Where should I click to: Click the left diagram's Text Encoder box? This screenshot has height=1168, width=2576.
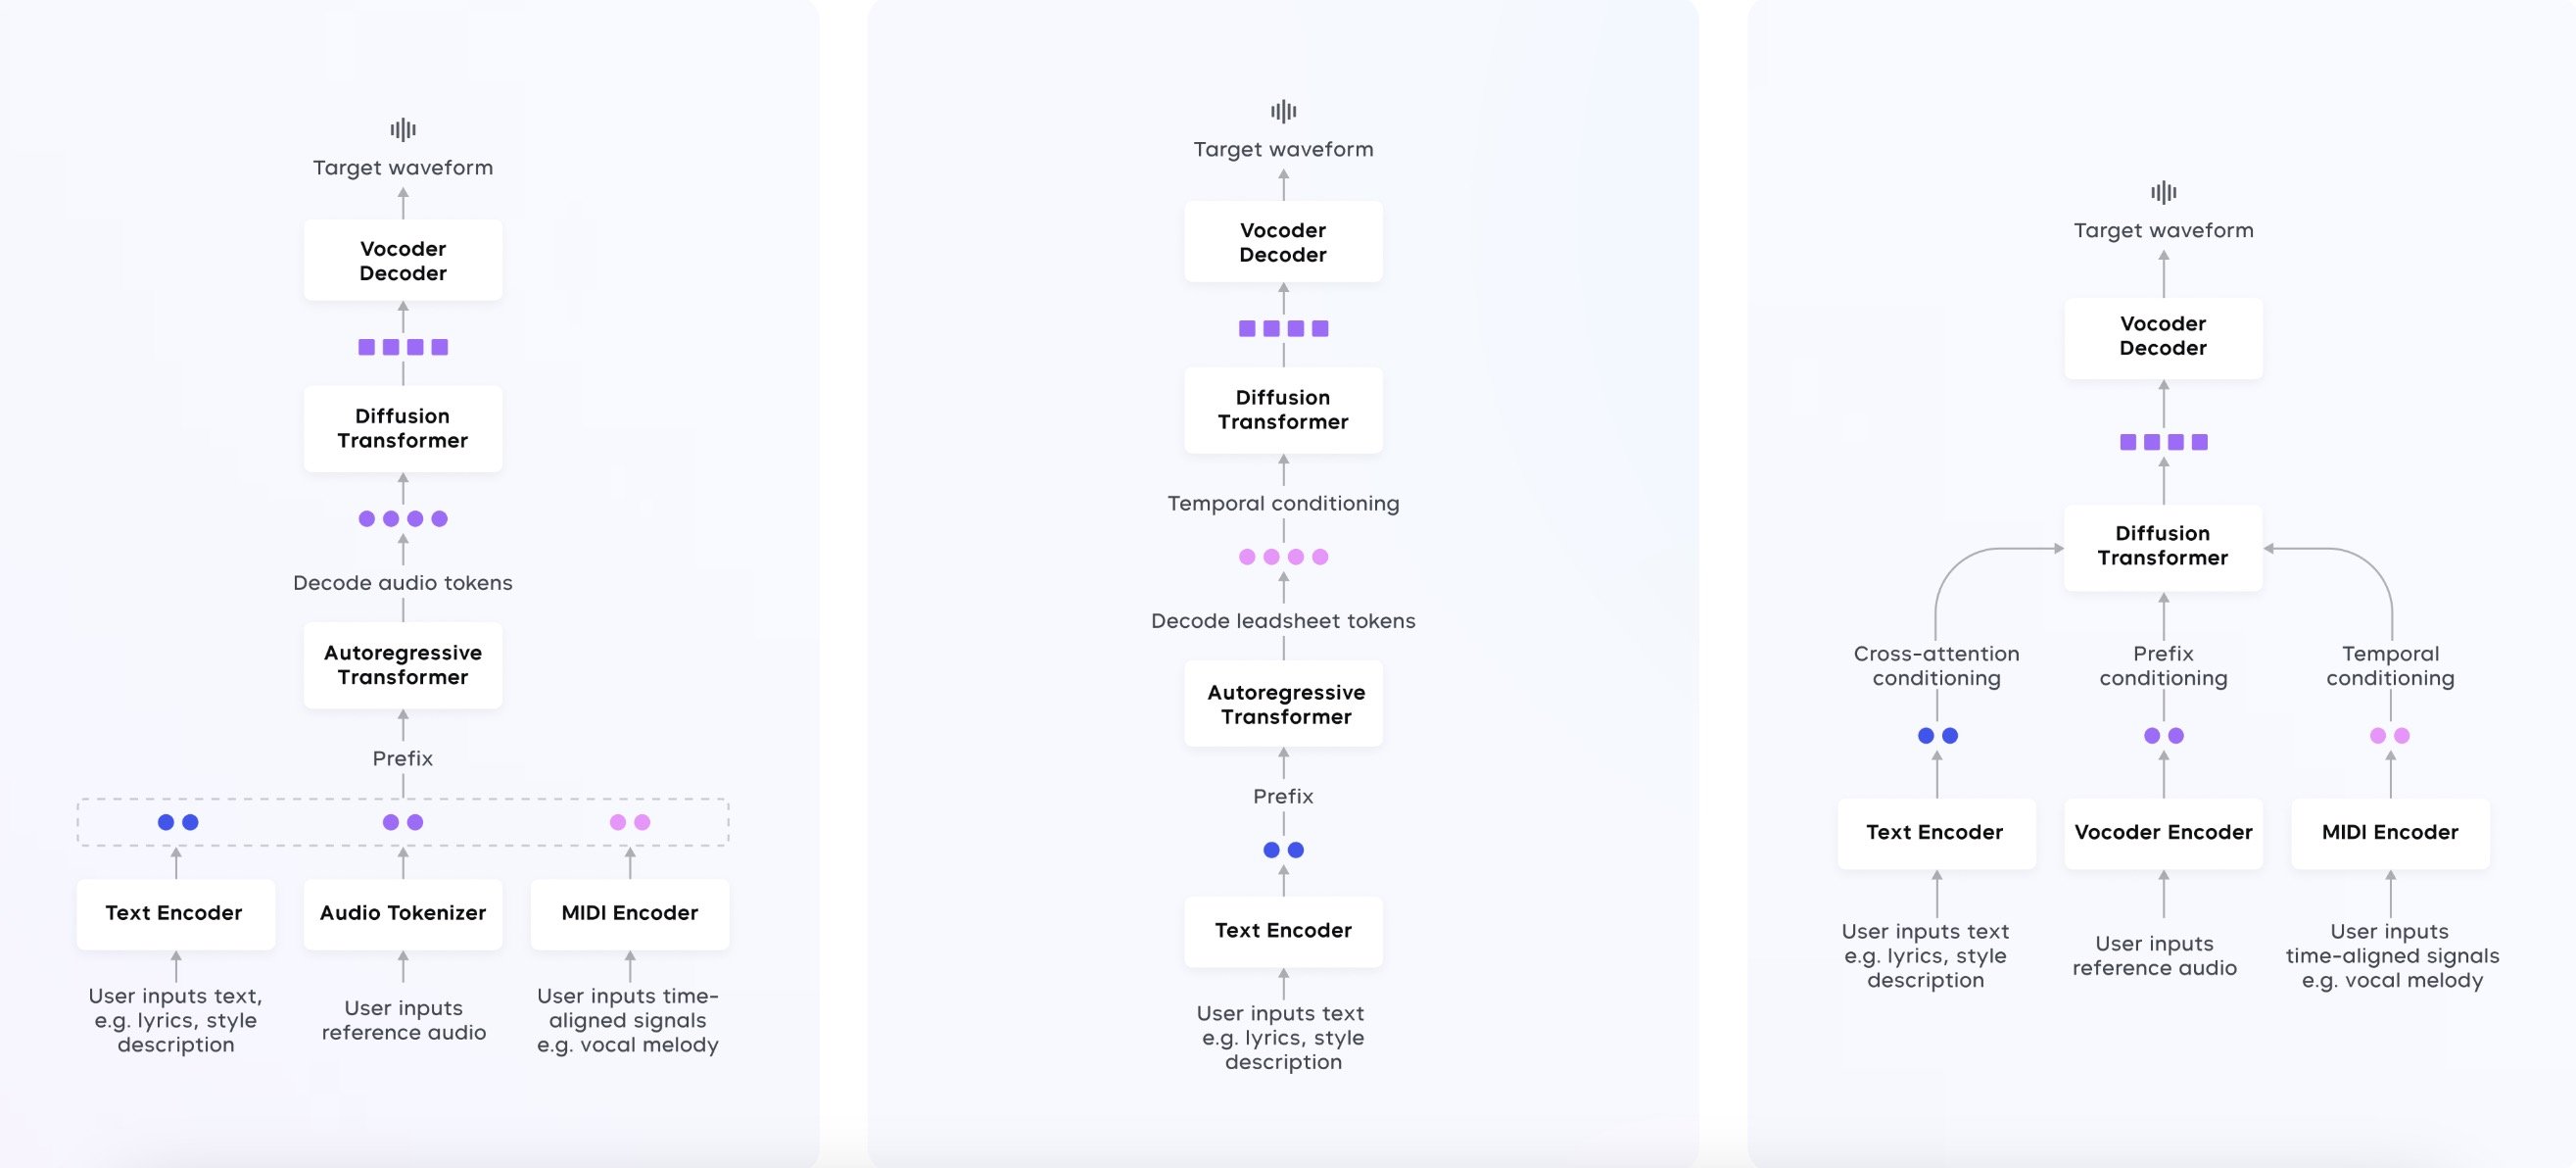(175, 913)
